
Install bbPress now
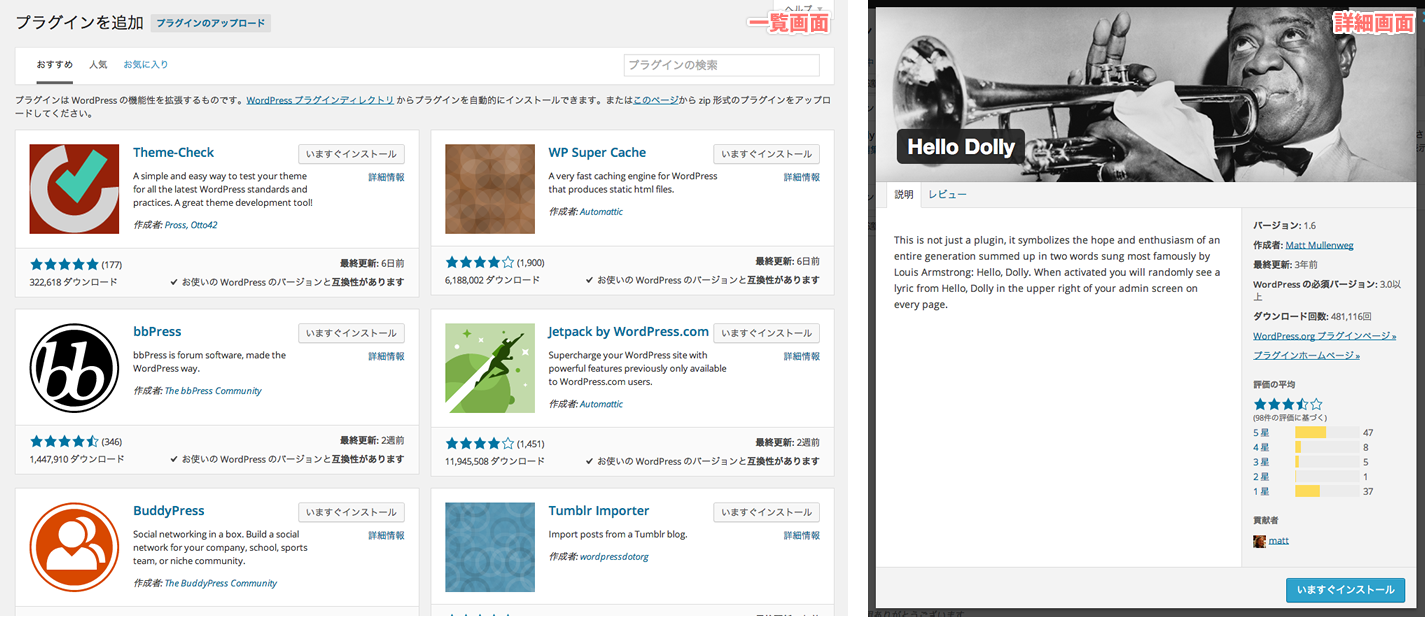[x=351, y=333]
